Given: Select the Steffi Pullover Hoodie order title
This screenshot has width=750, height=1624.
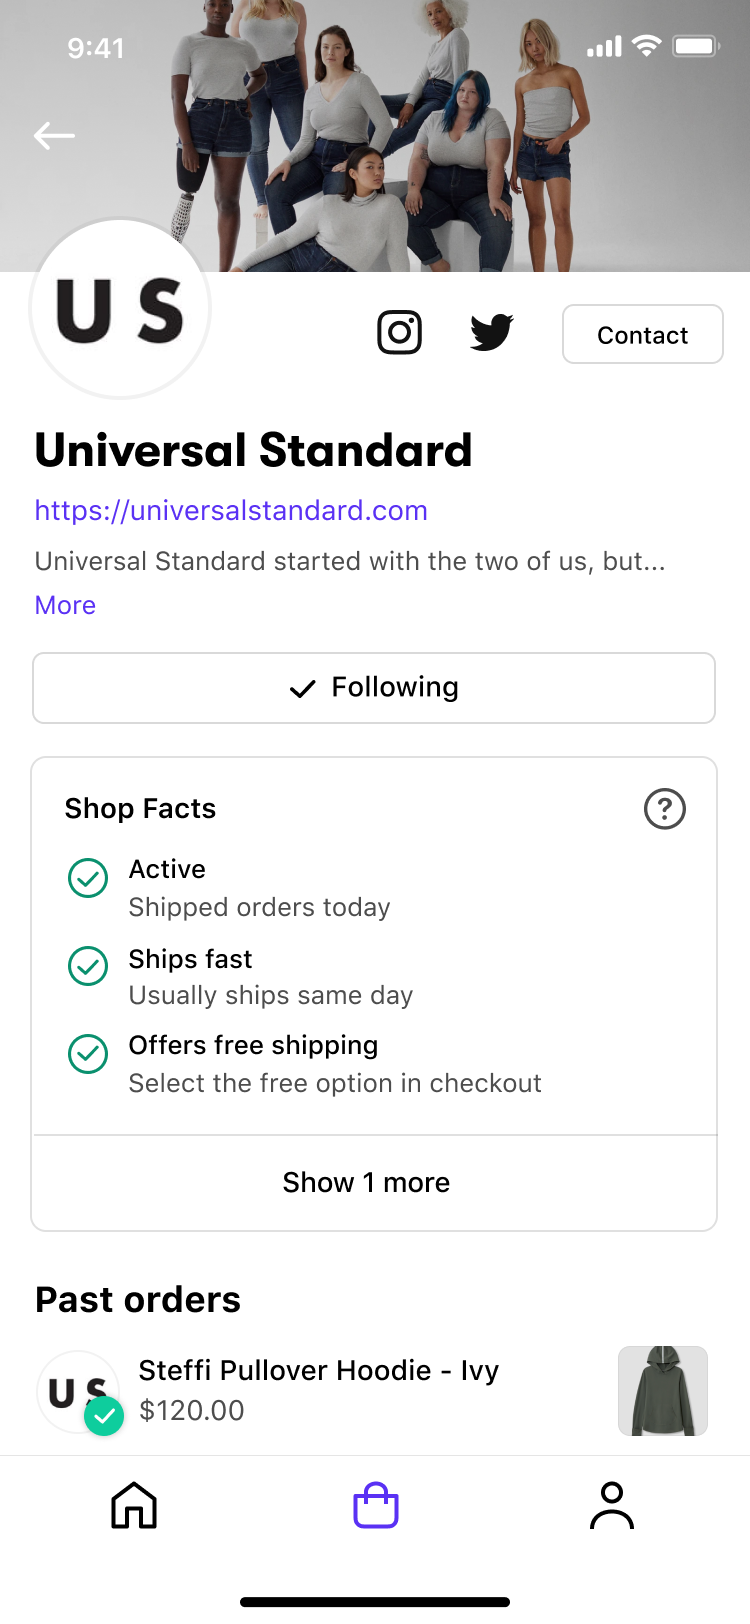Looking at the screenshot, I should click(319, 1370).
